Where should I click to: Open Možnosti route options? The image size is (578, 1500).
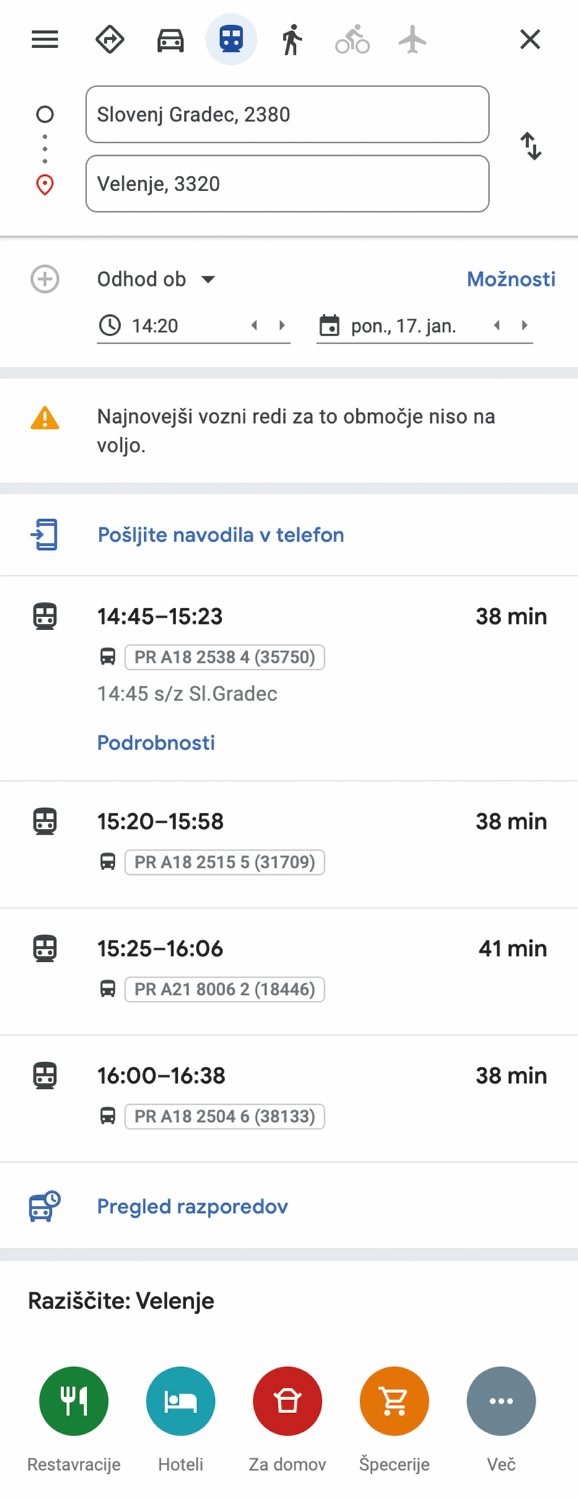(511, 279)
